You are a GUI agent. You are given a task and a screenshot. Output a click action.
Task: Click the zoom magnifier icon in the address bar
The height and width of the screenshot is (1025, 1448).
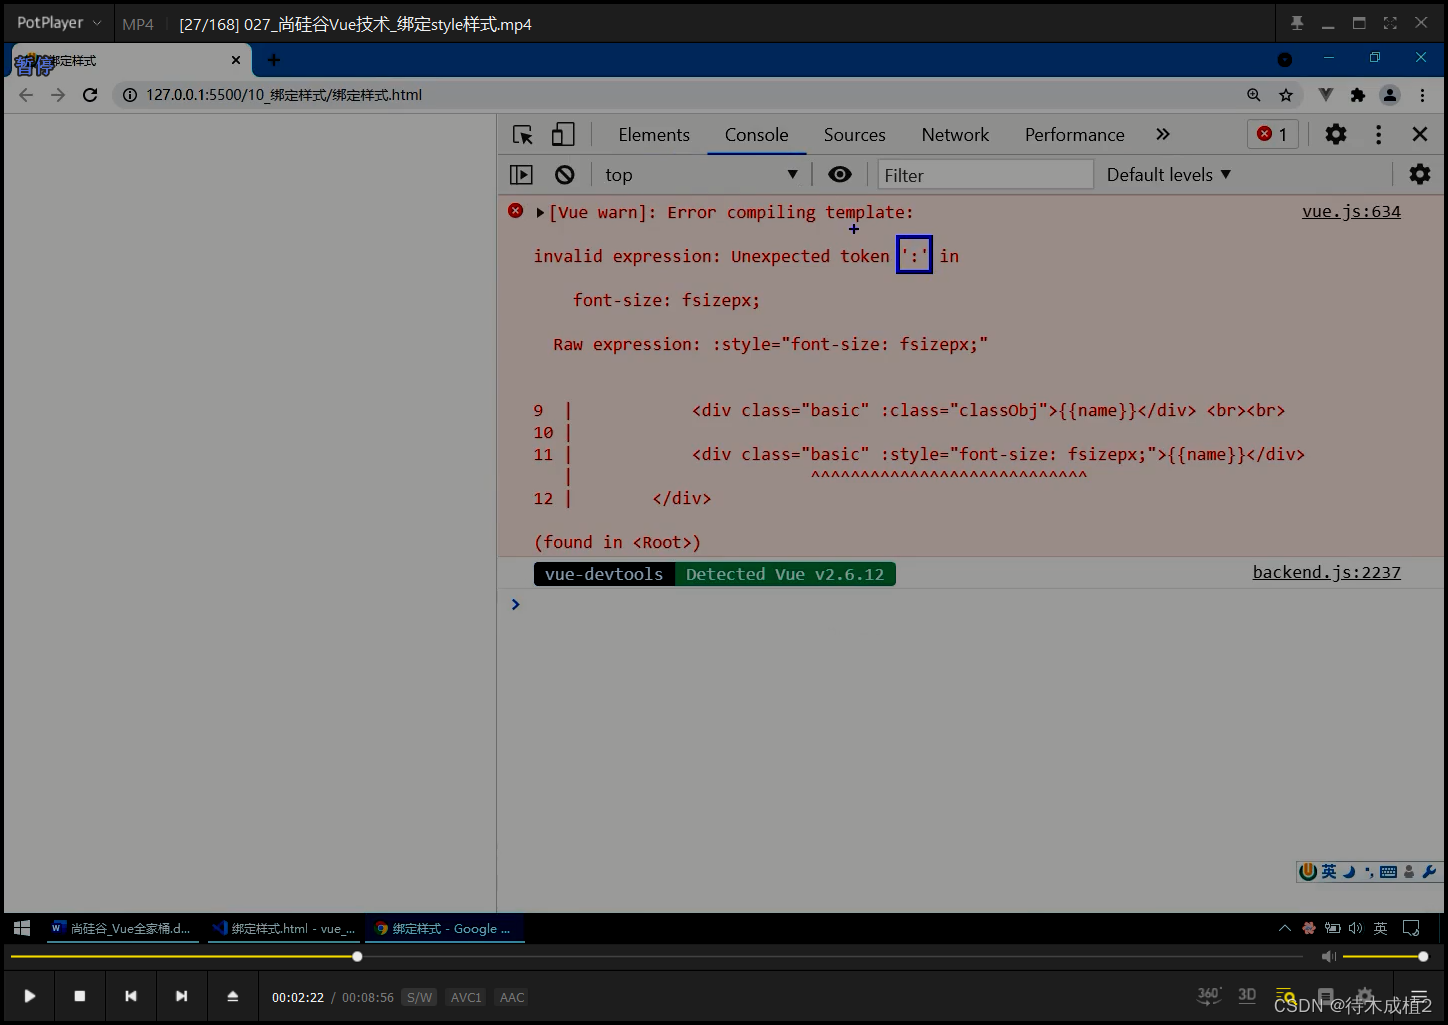1254,95
